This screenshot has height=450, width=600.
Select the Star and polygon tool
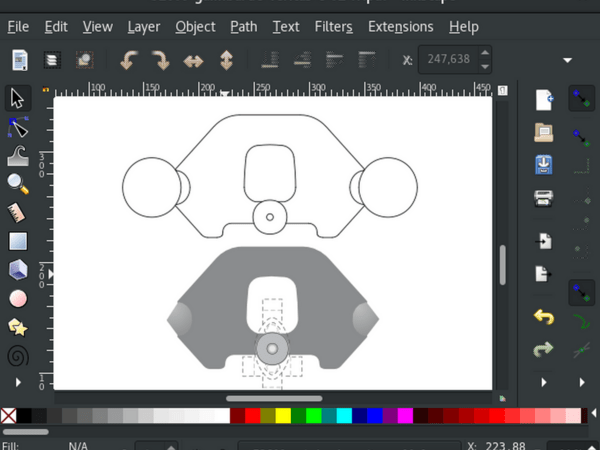click(17, 327)
